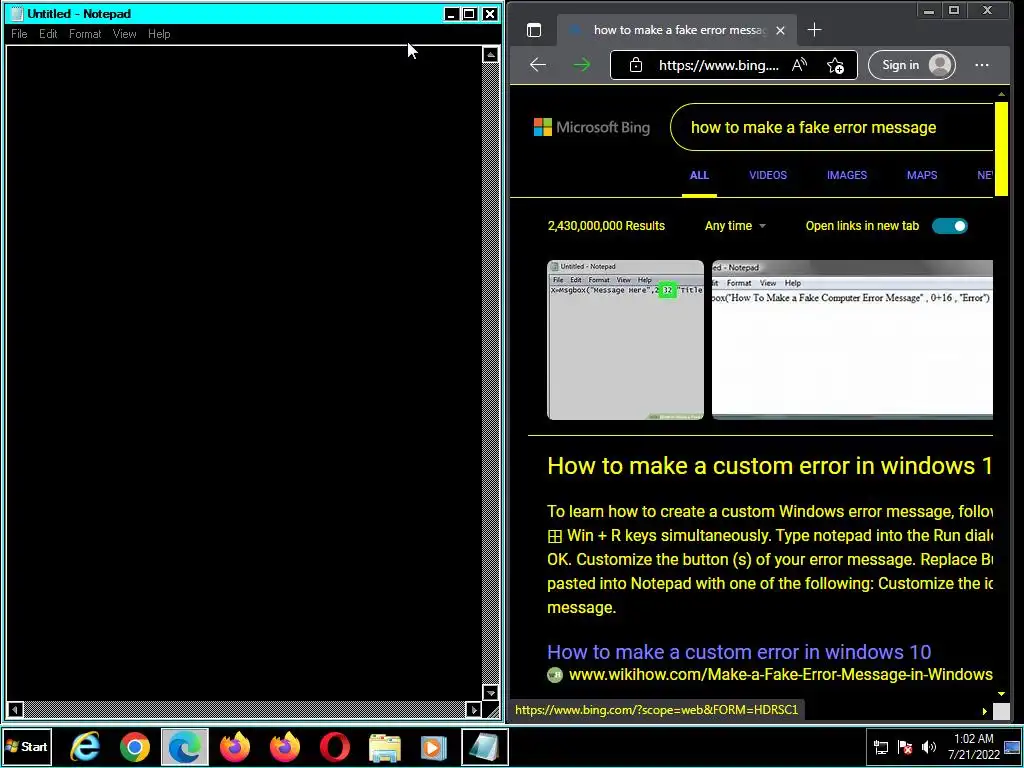The width and height of the screenshot is (1024, 768).
Task: Open Edge Settings and more ellipsis
Action: click(x=982, y=65)
